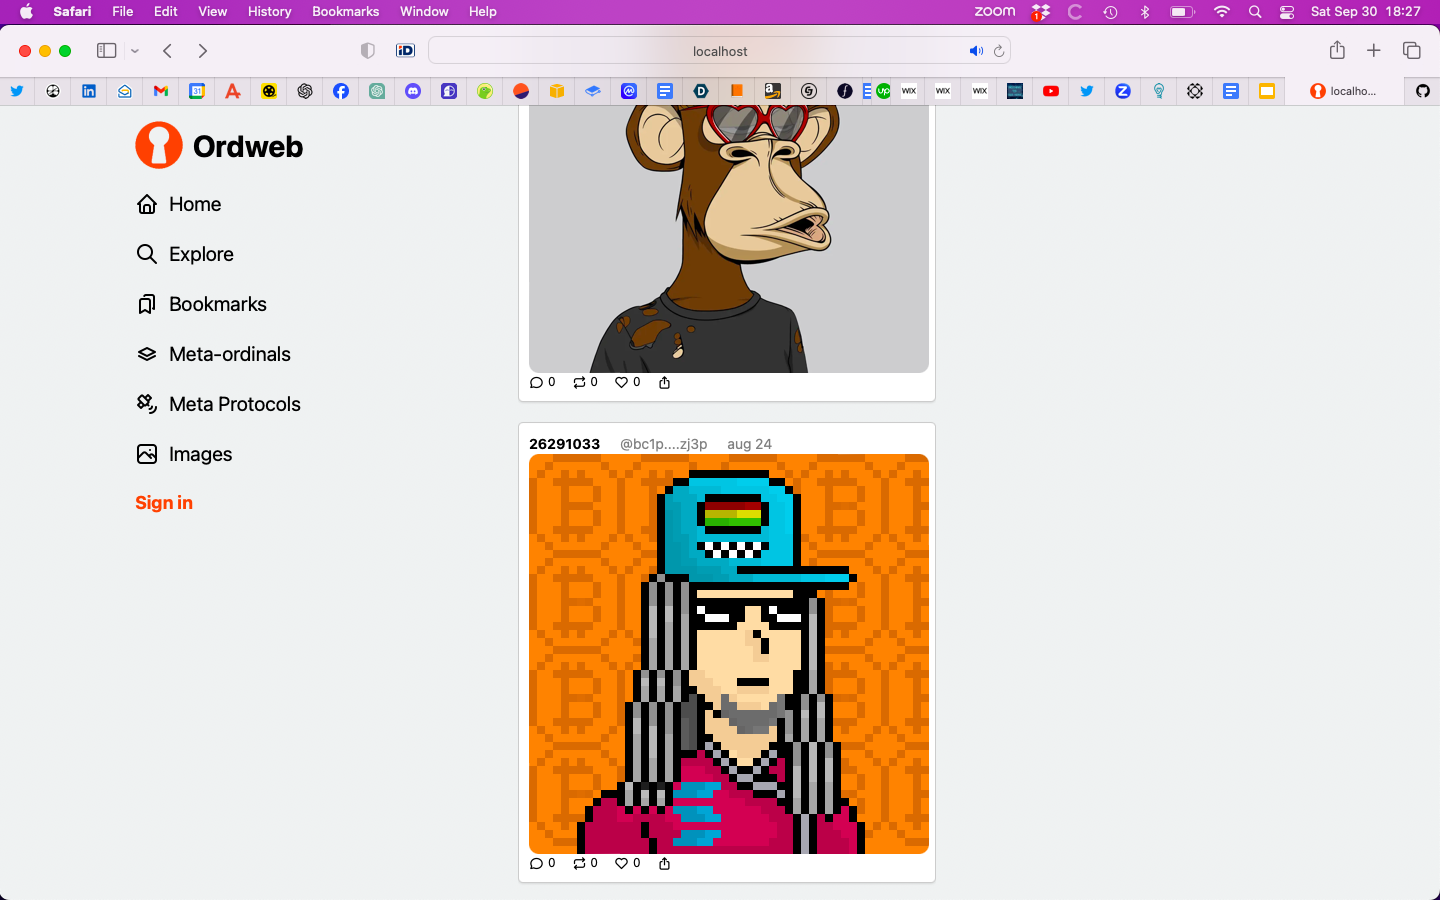Screen dimensions: 1440x900
Task: Click the Sign in link
Action: coord(164,503)
